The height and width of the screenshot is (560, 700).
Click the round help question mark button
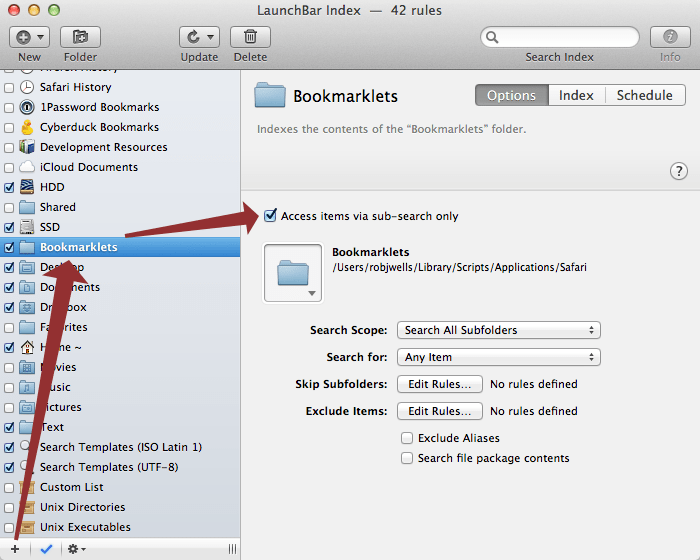pyautogui.click(x=679, y=171)
